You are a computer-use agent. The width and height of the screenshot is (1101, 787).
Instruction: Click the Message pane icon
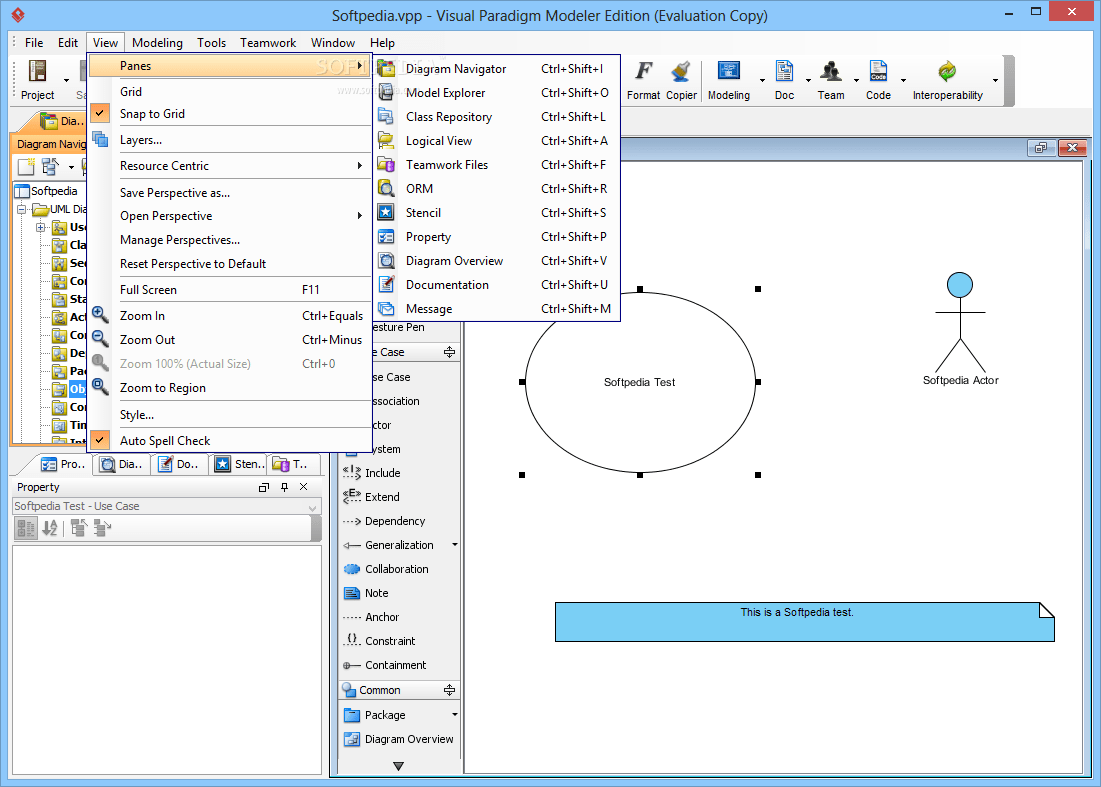click(x=385, y=308)
